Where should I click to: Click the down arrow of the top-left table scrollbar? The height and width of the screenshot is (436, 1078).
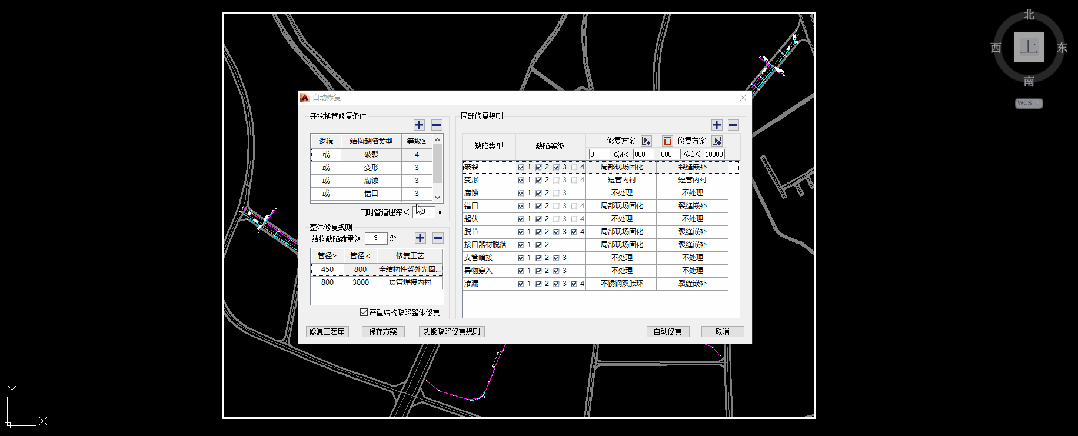pyautogui.click(x=438, y=195)
